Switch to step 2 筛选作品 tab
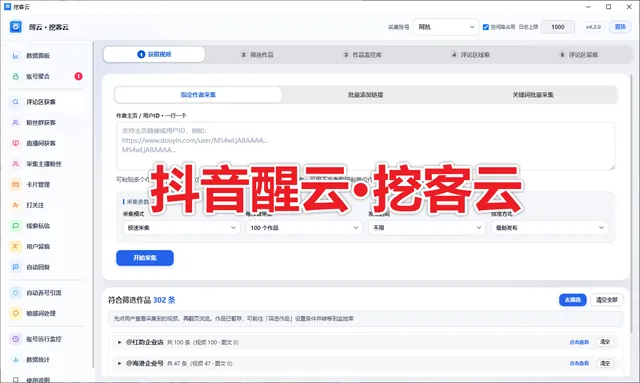The height and width of the screenshot is (383, 640). [257, 55]
